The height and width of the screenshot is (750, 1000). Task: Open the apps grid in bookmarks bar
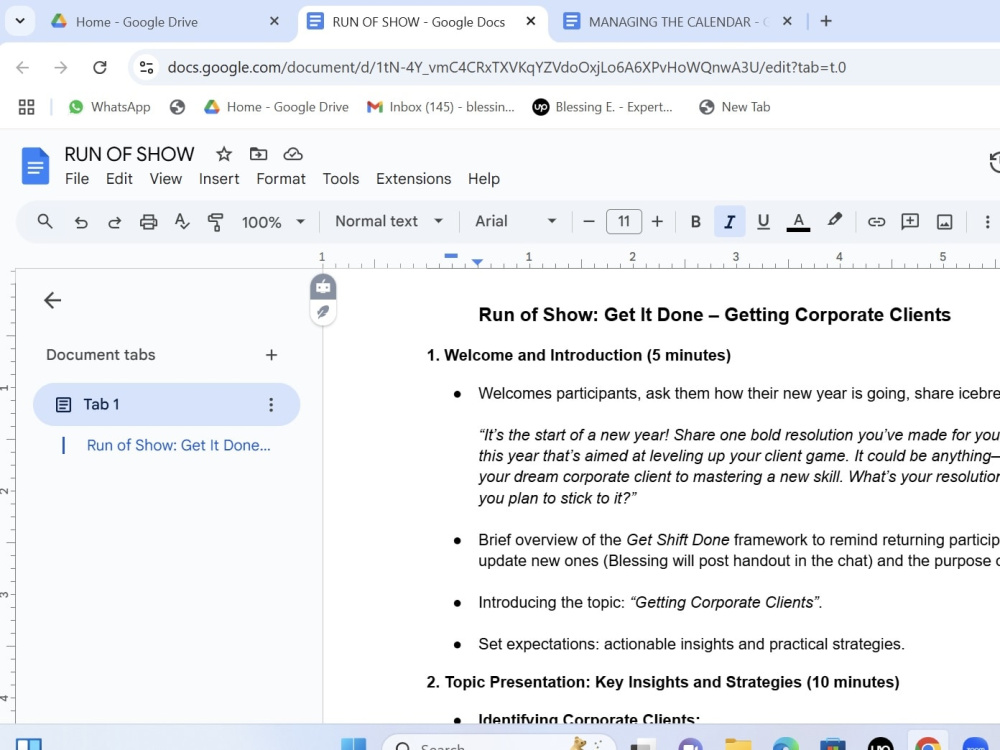click(26, 107)
